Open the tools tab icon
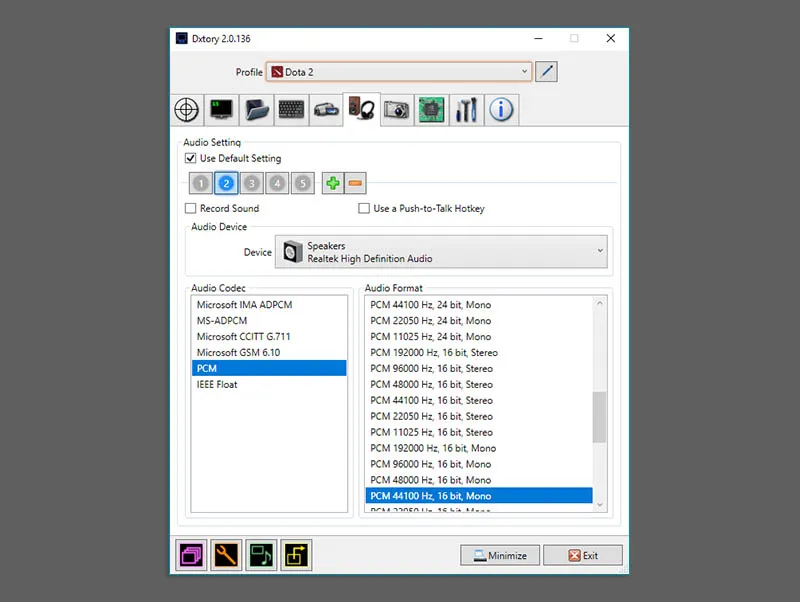Viewport: 800px width, 602px height. [466, 110]
